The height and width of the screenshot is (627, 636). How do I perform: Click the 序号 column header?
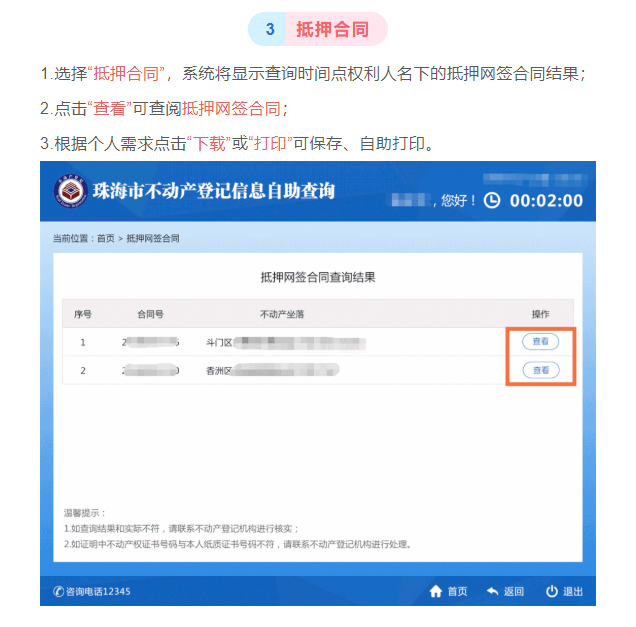tap(83, 314)
